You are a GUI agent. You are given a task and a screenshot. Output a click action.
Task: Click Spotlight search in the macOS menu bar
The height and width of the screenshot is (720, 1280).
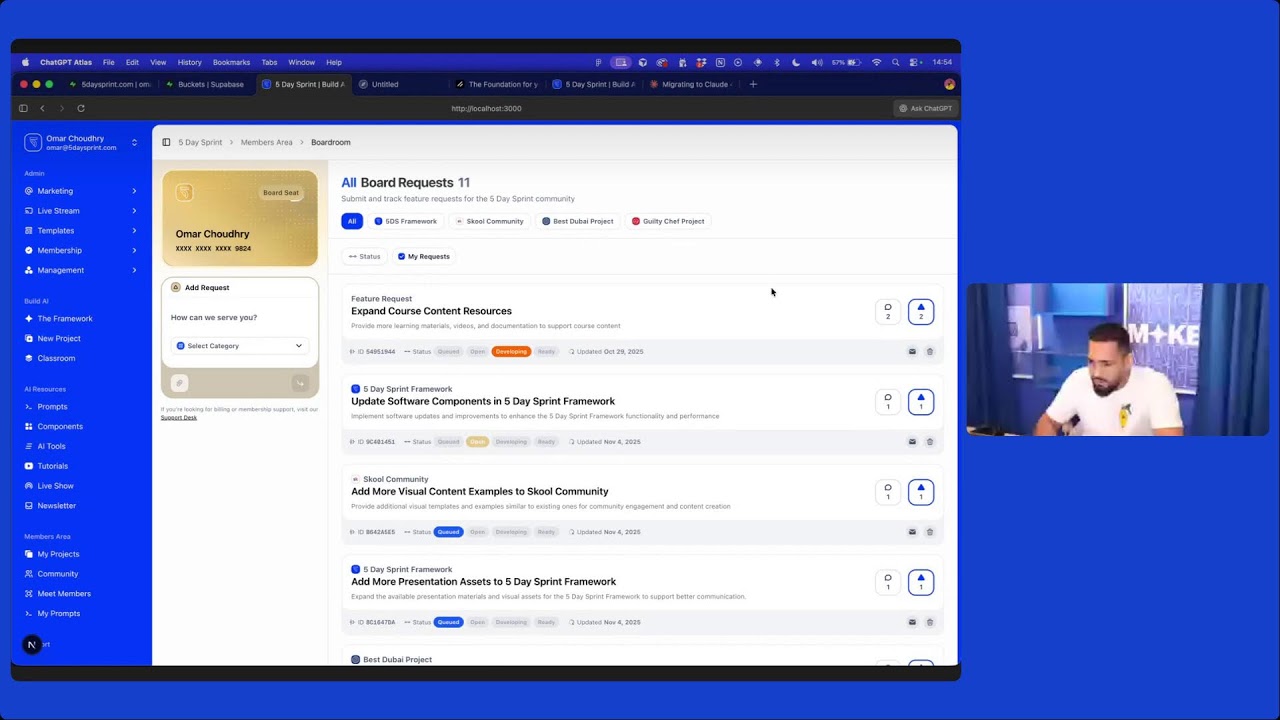tap(895, 62)
